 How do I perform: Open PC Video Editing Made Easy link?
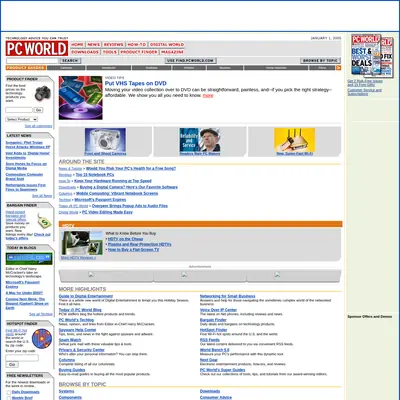click(107, 212)
